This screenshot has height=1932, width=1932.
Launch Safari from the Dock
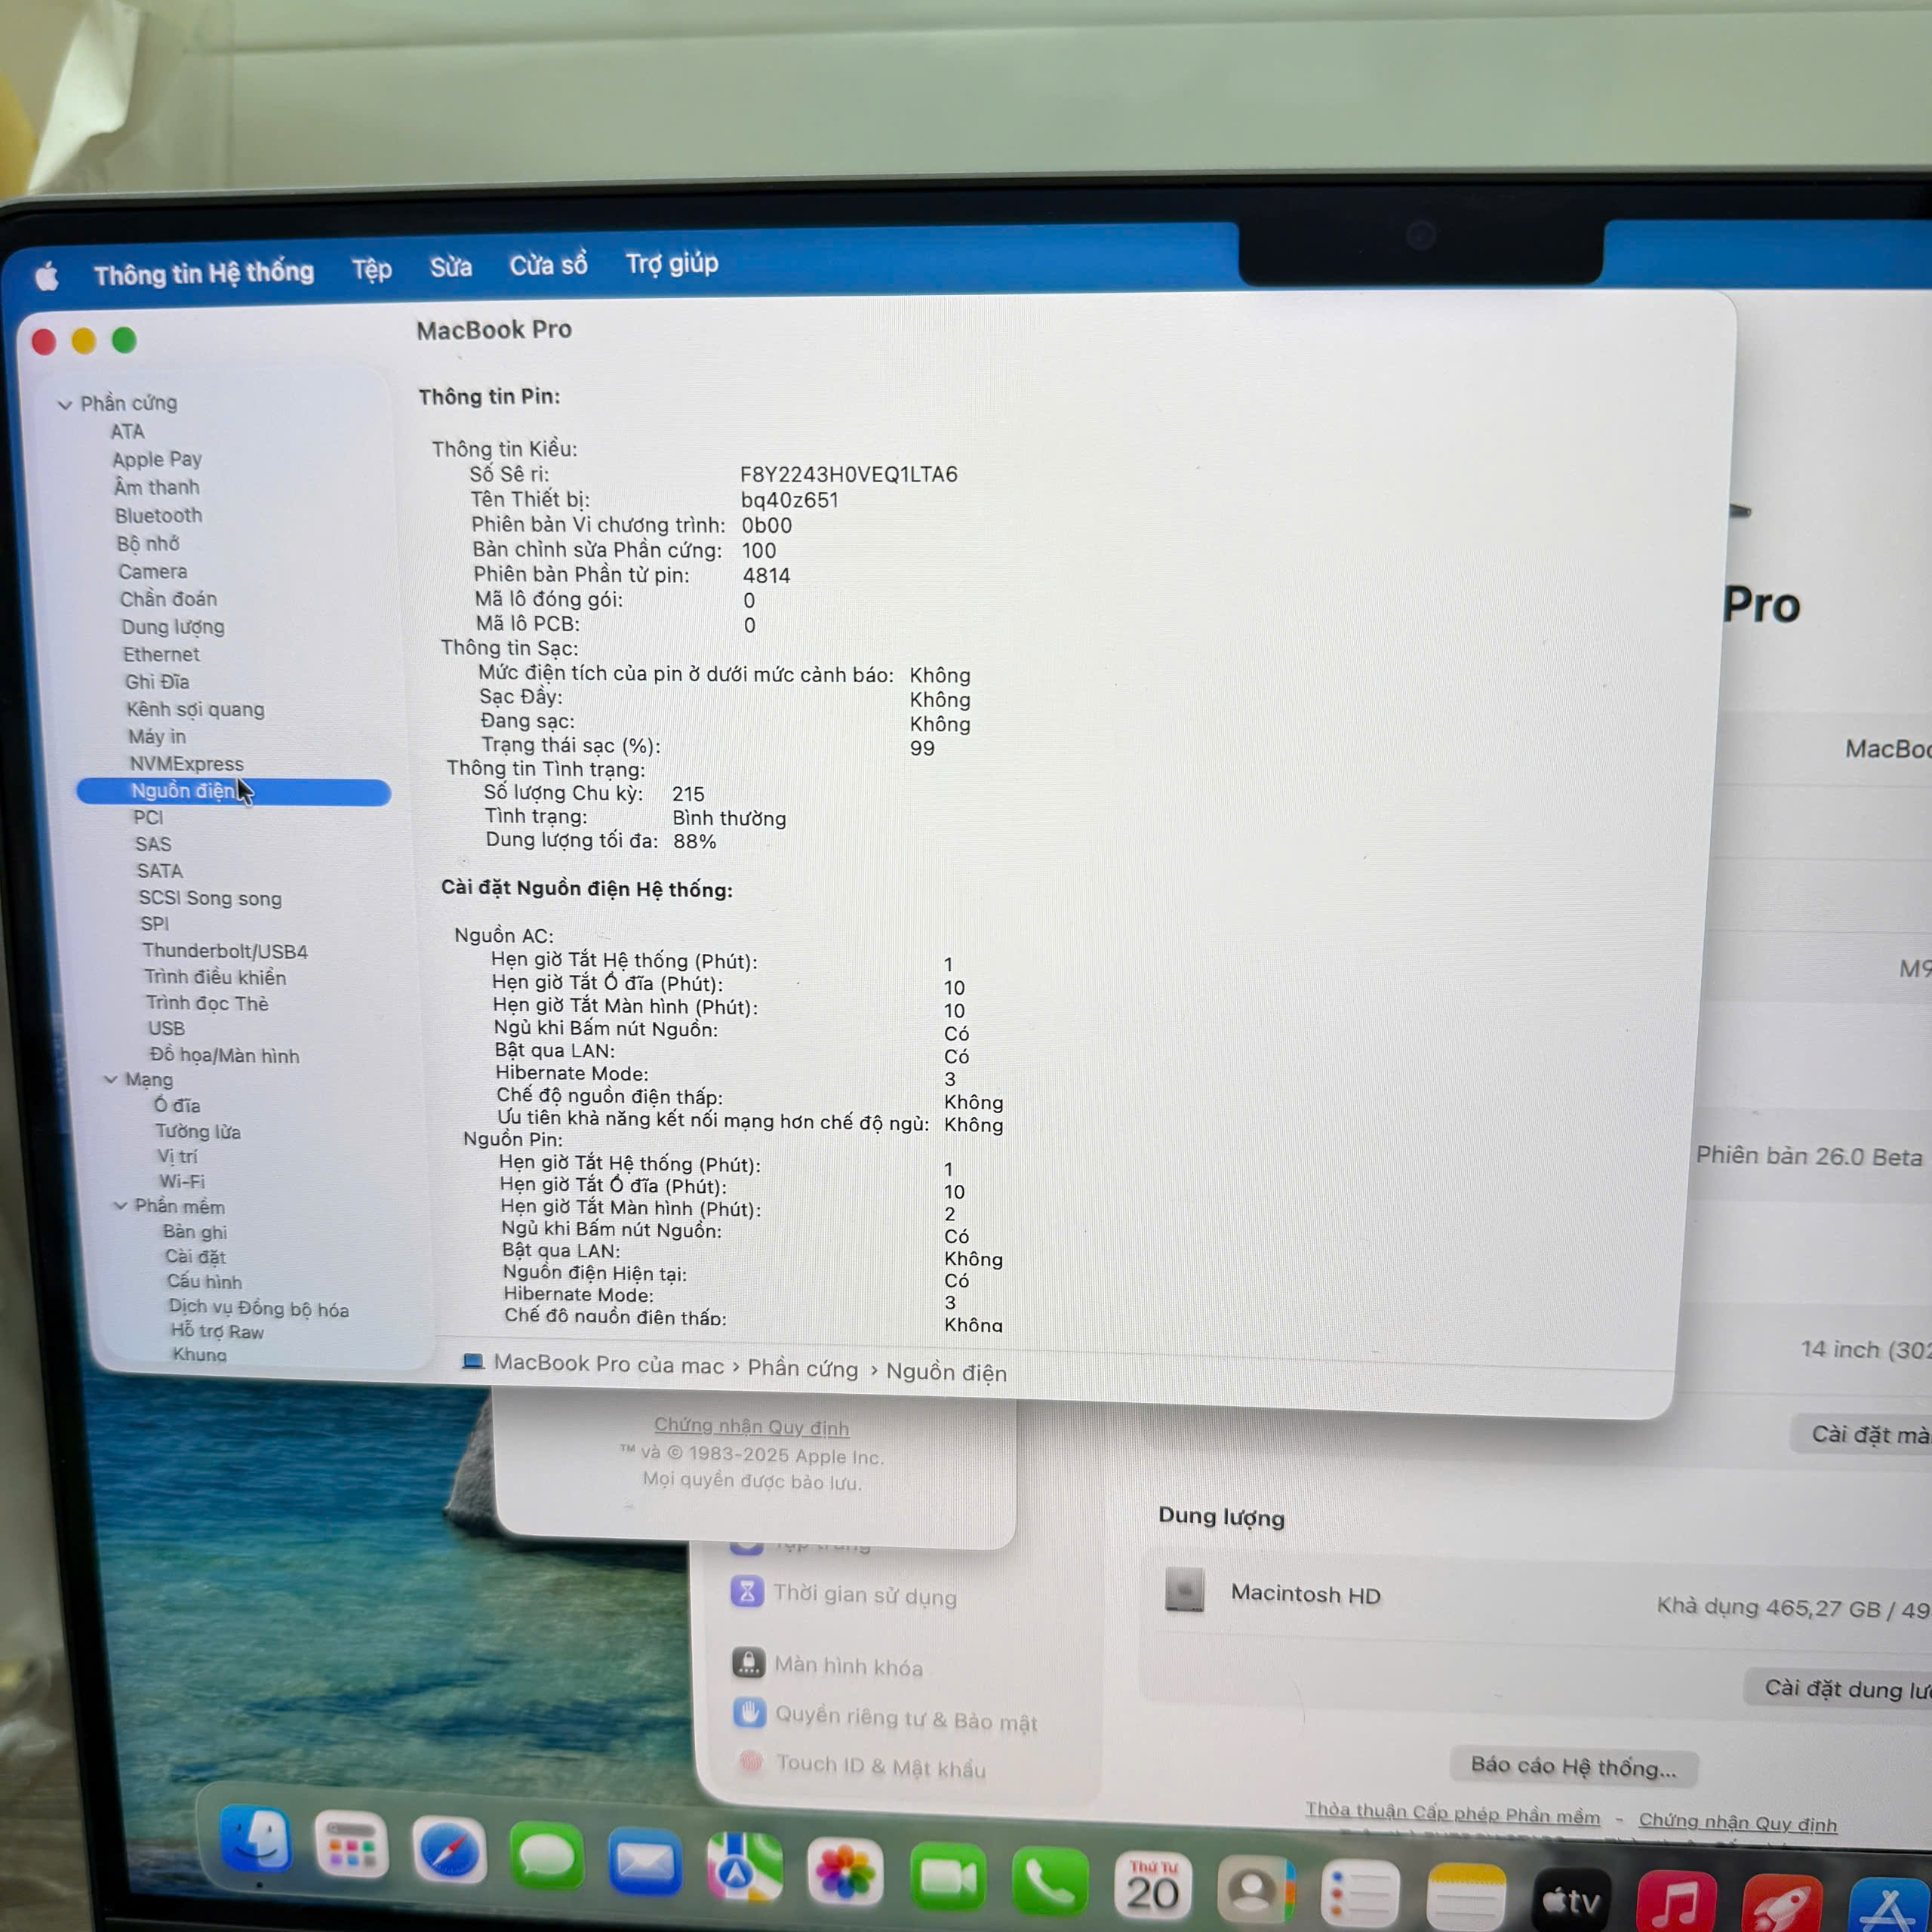click(x=449, y=1851)
